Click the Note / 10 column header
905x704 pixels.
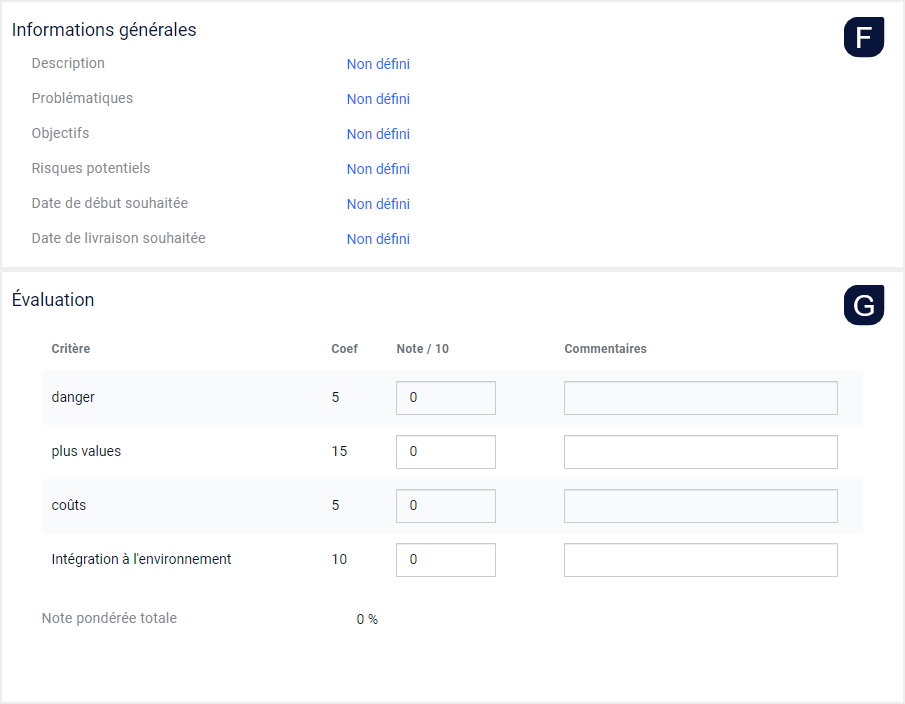tap(422, 349)
